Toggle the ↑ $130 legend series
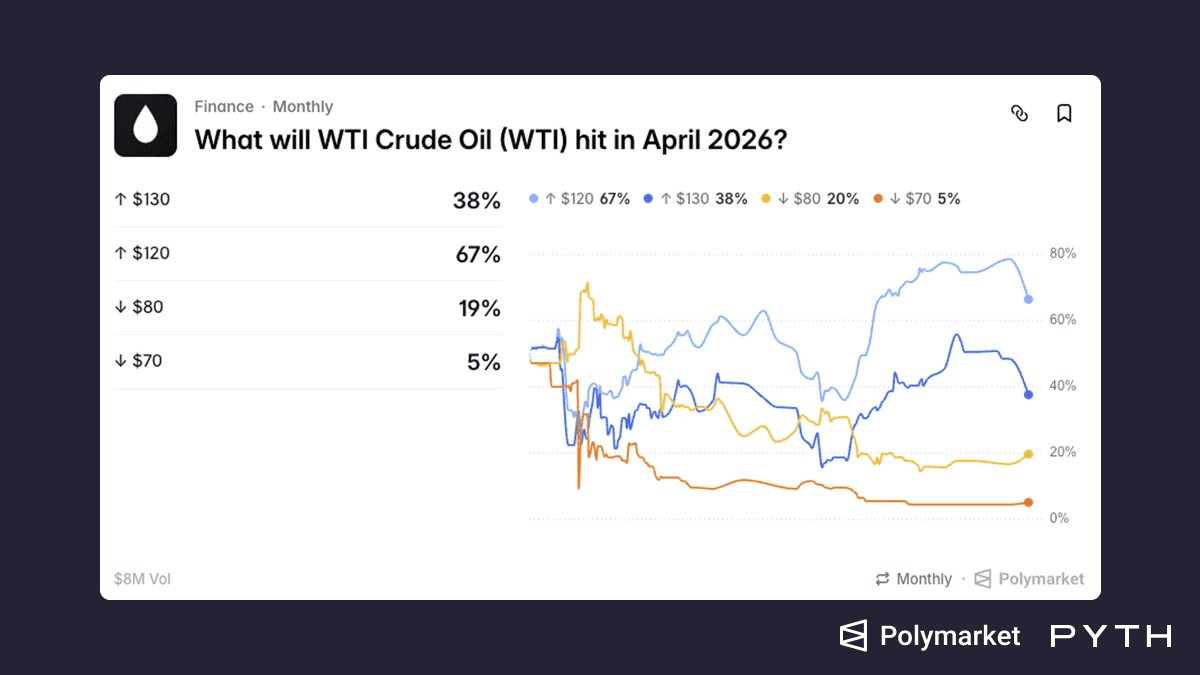 coord(696,199)
